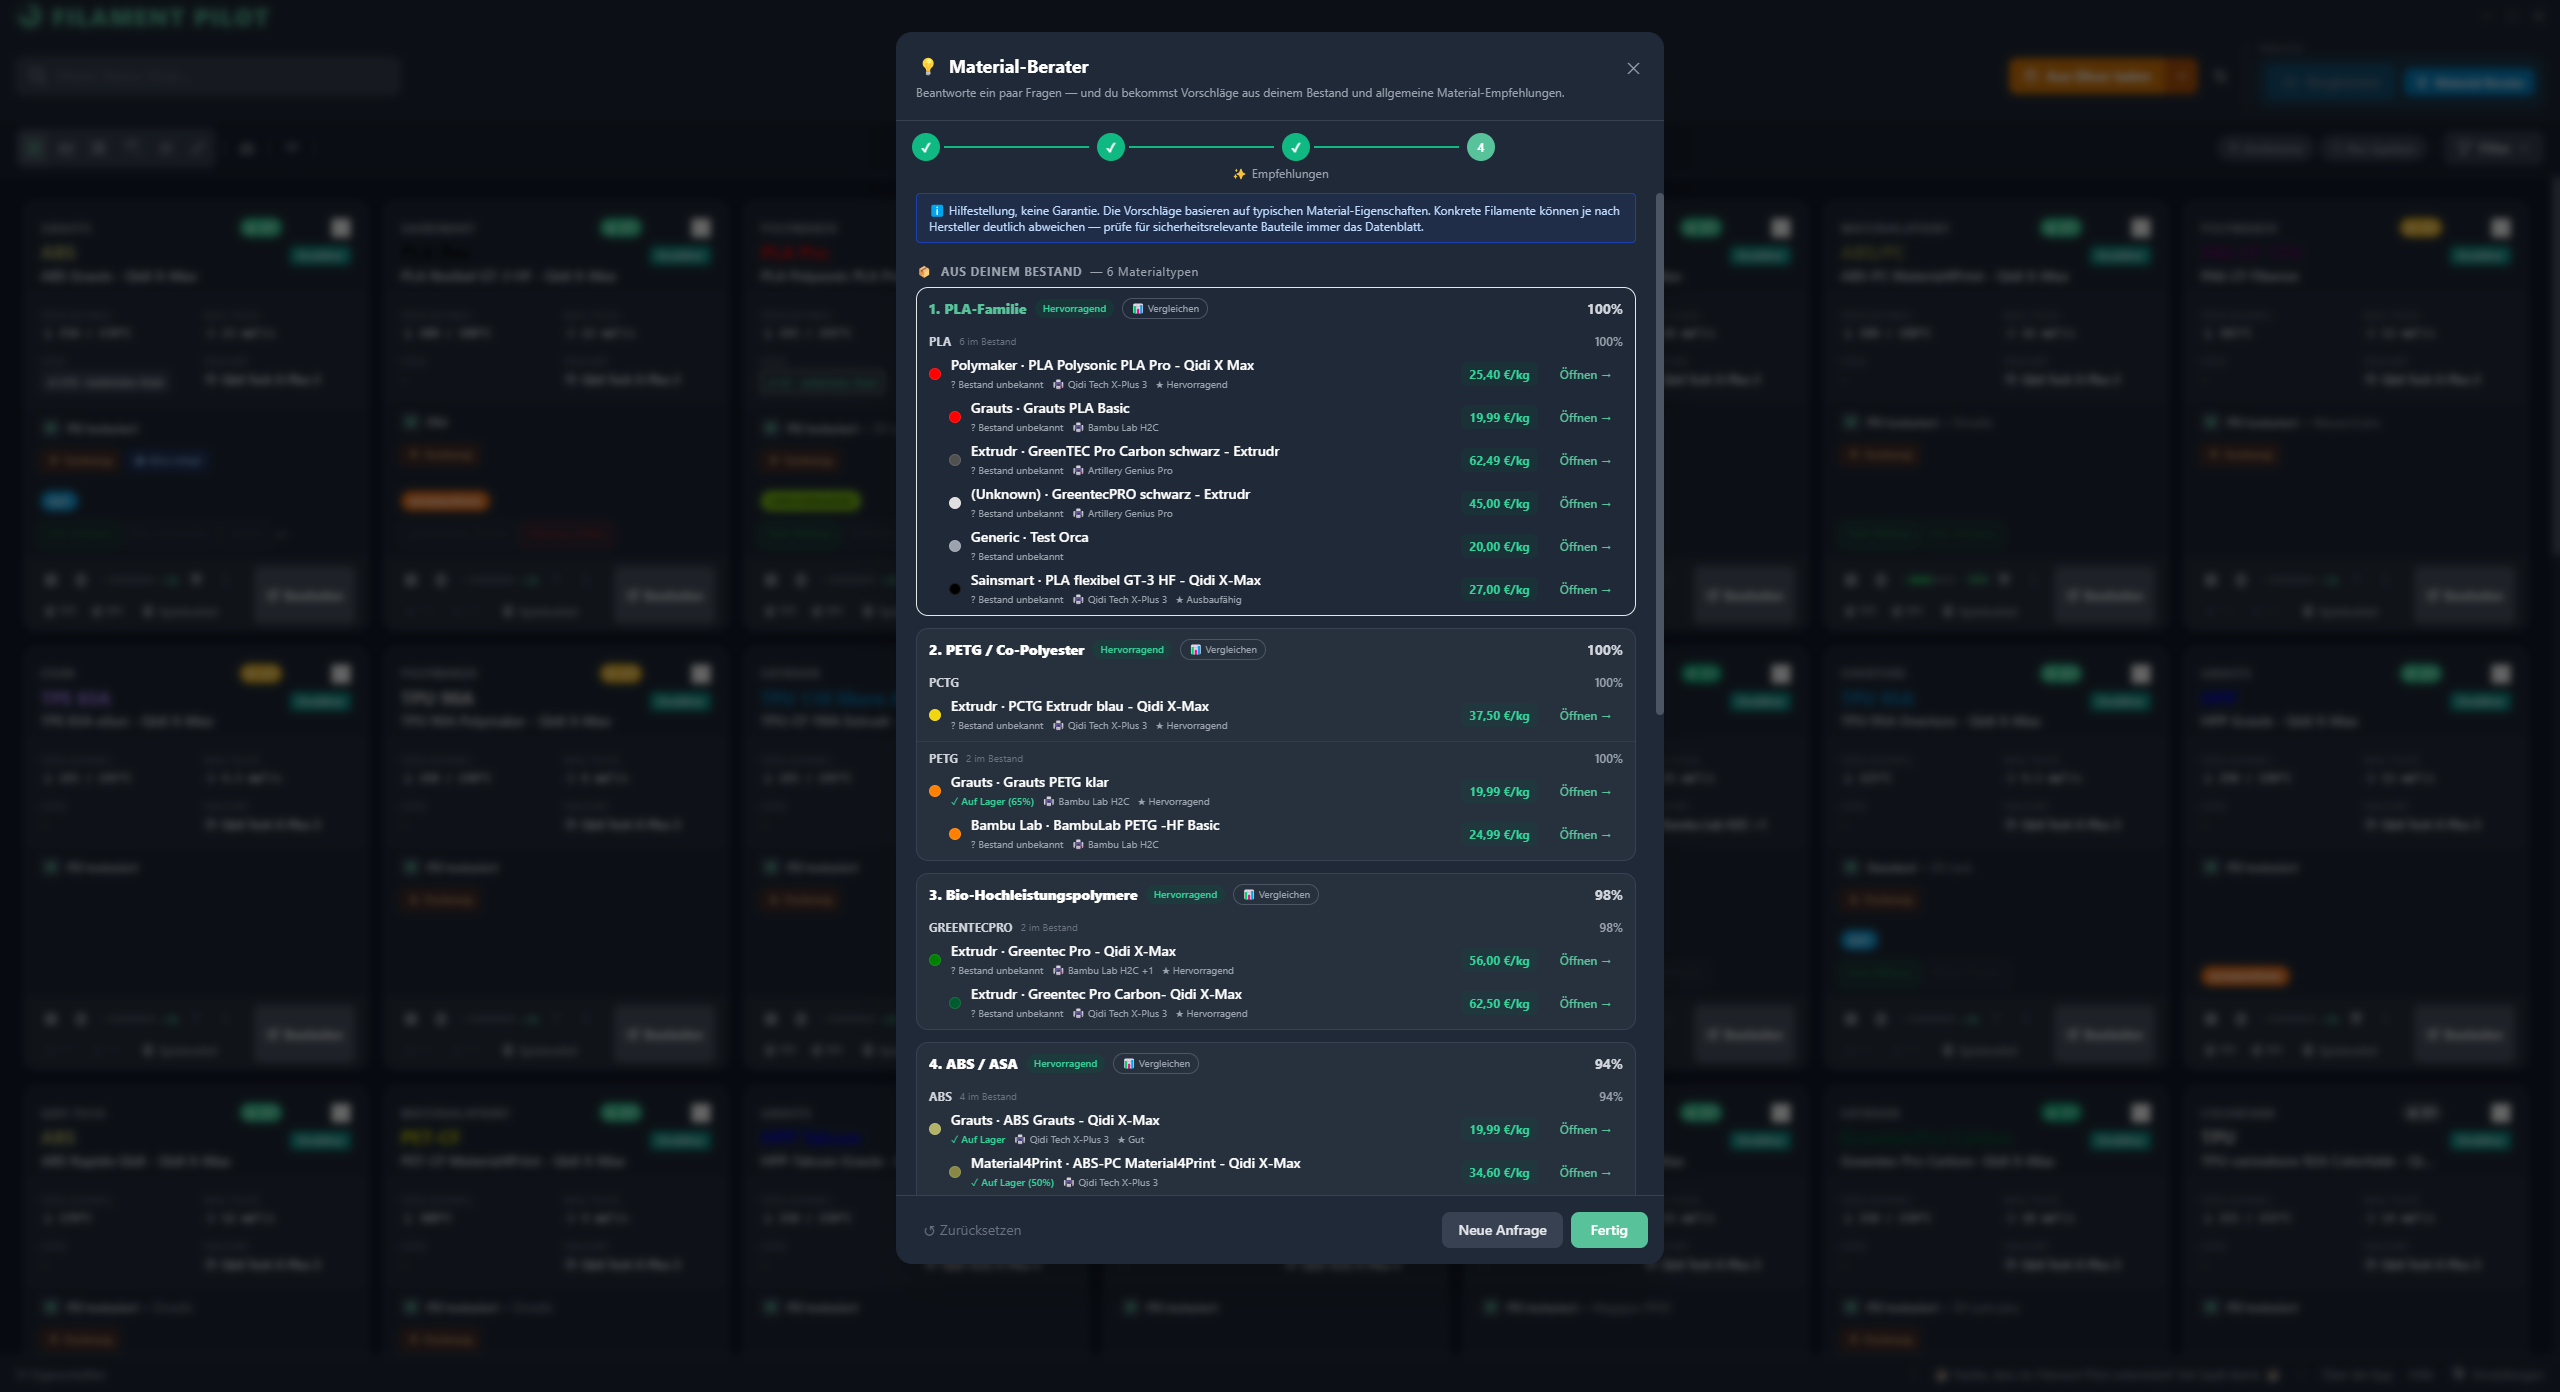Open Extrudr PCTG Extrudr blau filament
The image size is (2560, 1392).
1585,716
